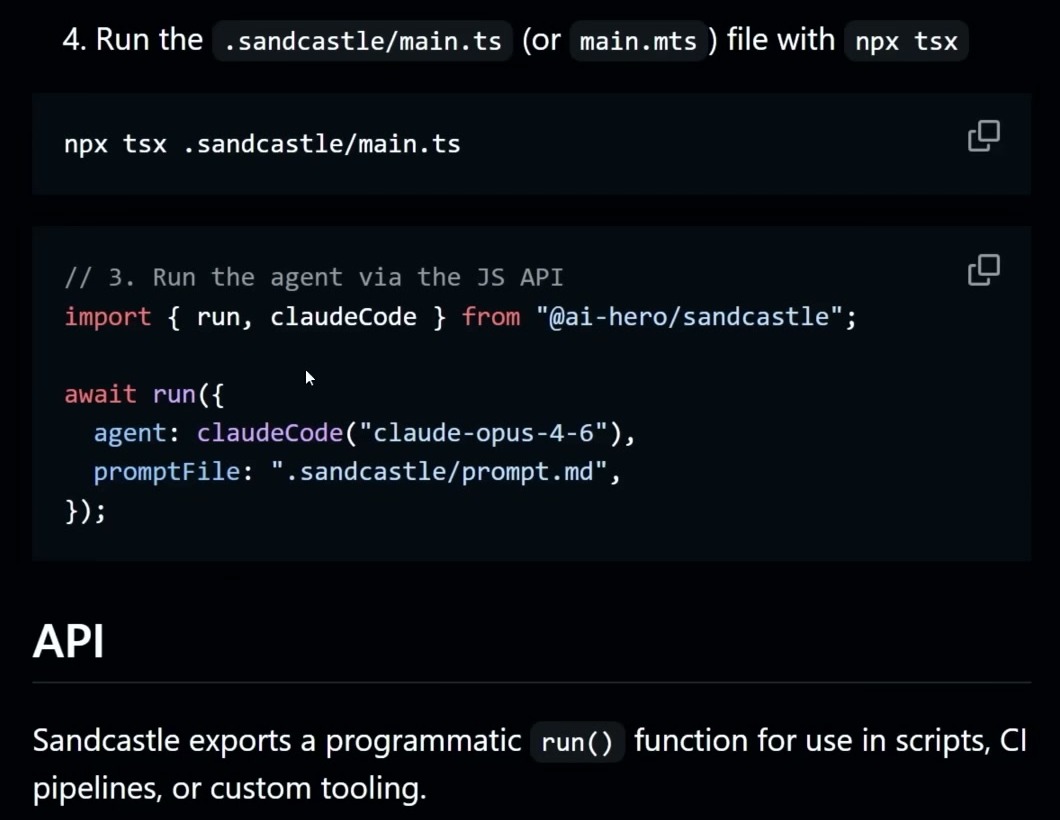Click the line with "claude-opus-4-6"
Screen dimensions: 1060x820
pyautogui.click(x=364, y=433)
